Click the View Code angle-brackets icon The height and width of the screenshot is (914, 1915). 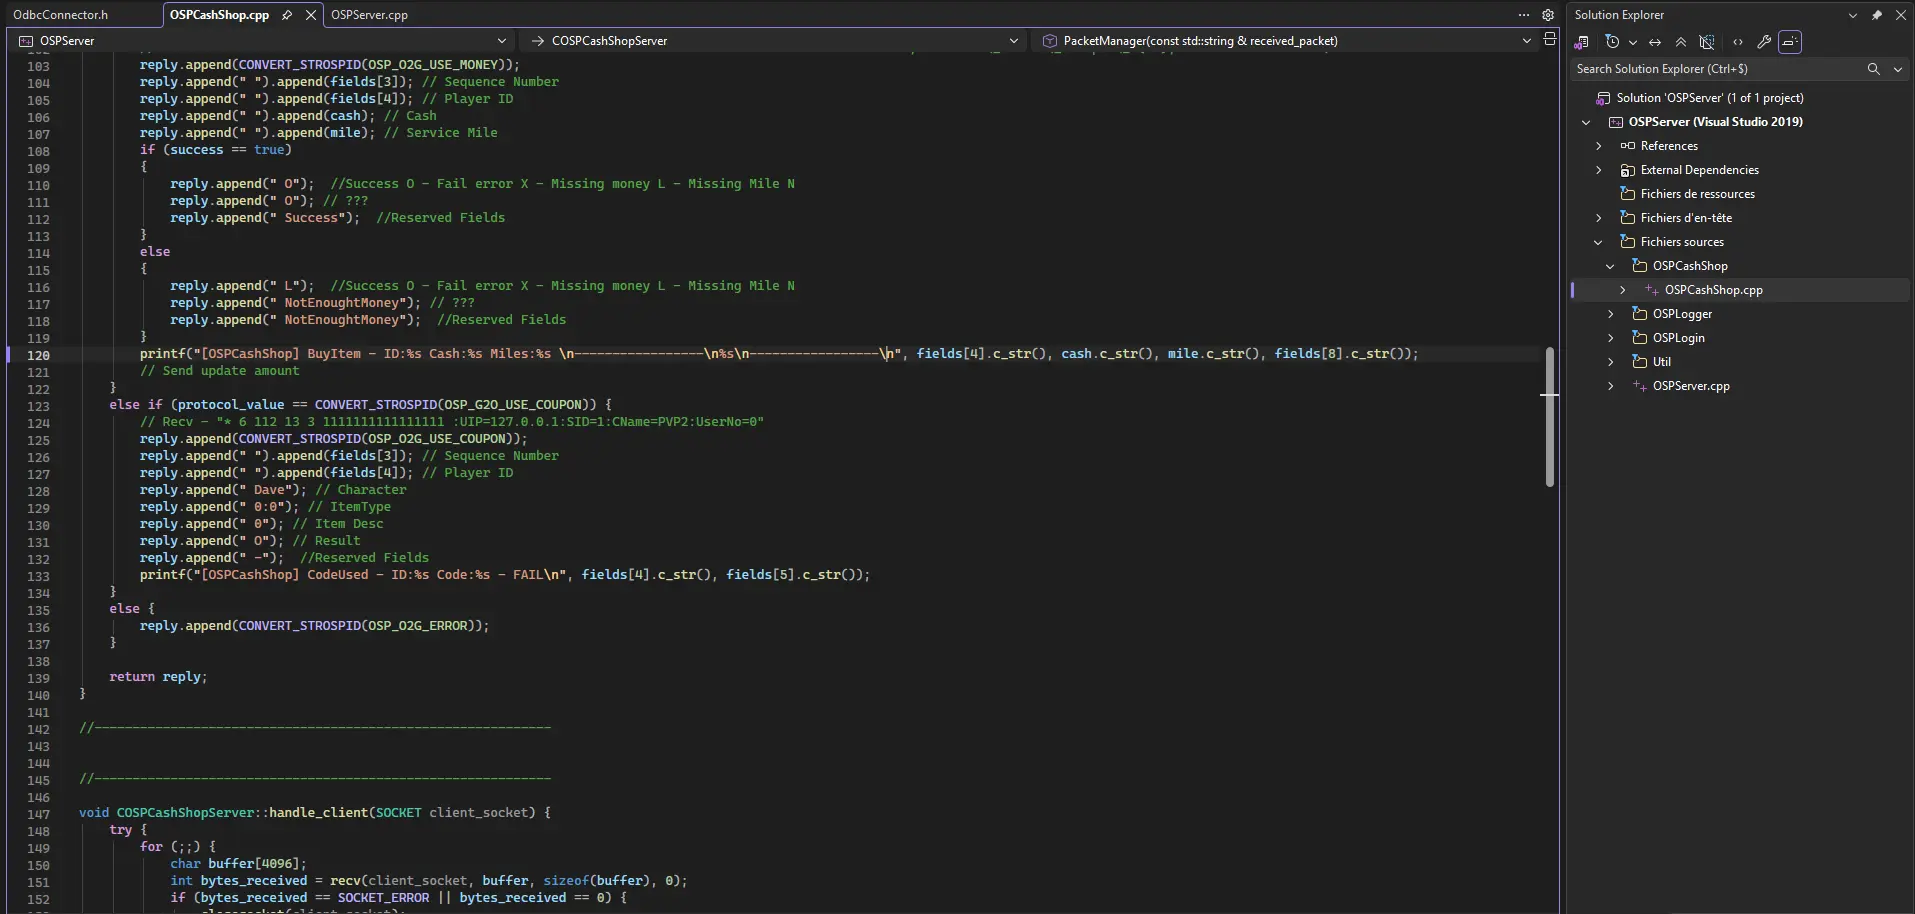[1738, 42]
